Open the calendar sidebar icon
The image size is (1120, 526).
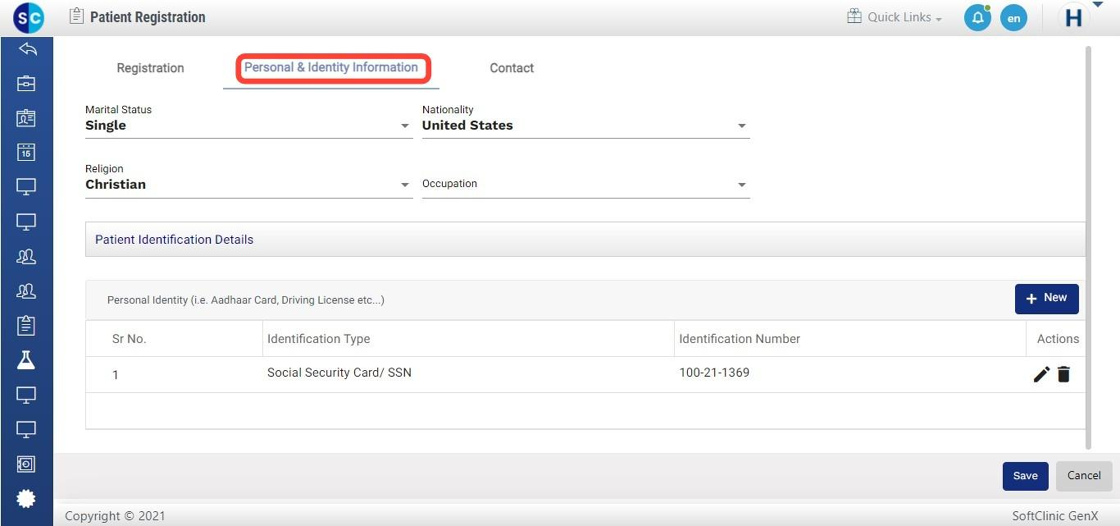tap(26, 152)
